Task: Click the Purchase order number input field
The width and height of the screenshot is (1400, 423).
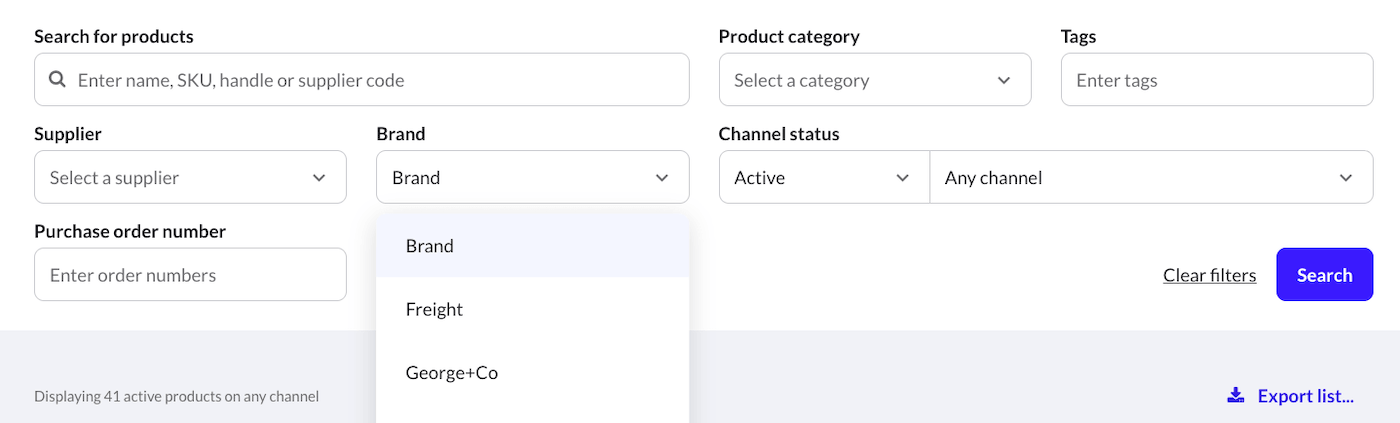Action: click(190, 275)
